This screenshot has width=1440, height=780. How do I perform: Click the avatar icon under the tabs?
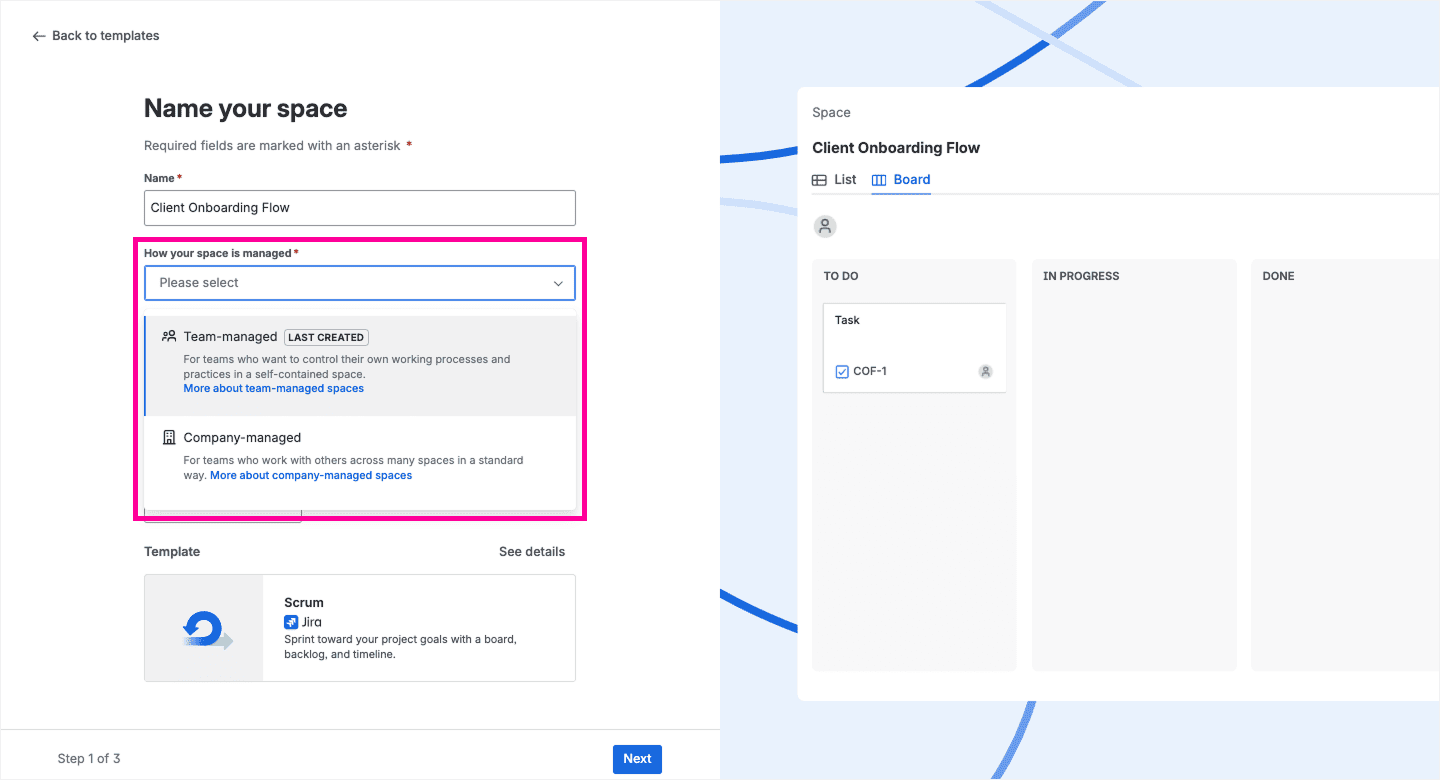pos(825,226)
